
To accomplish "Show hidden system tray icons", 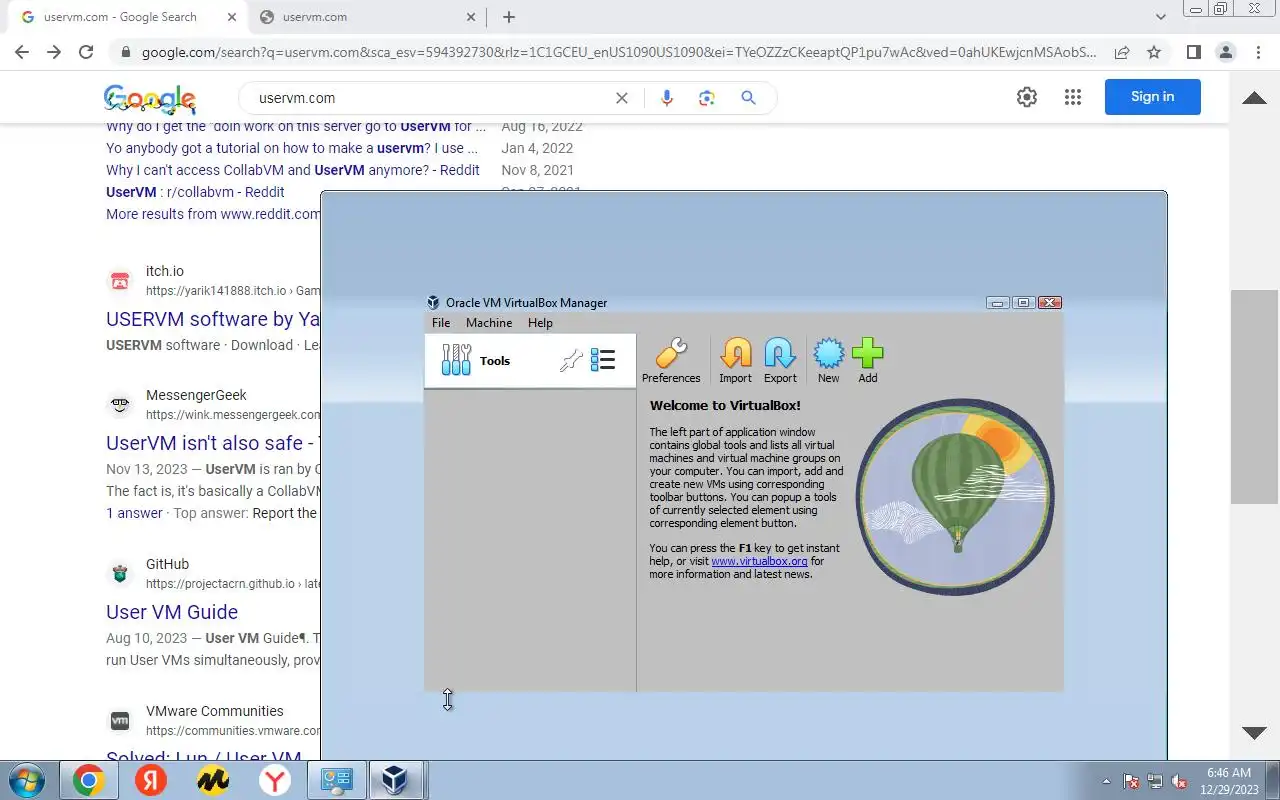I will (1106, 781).
